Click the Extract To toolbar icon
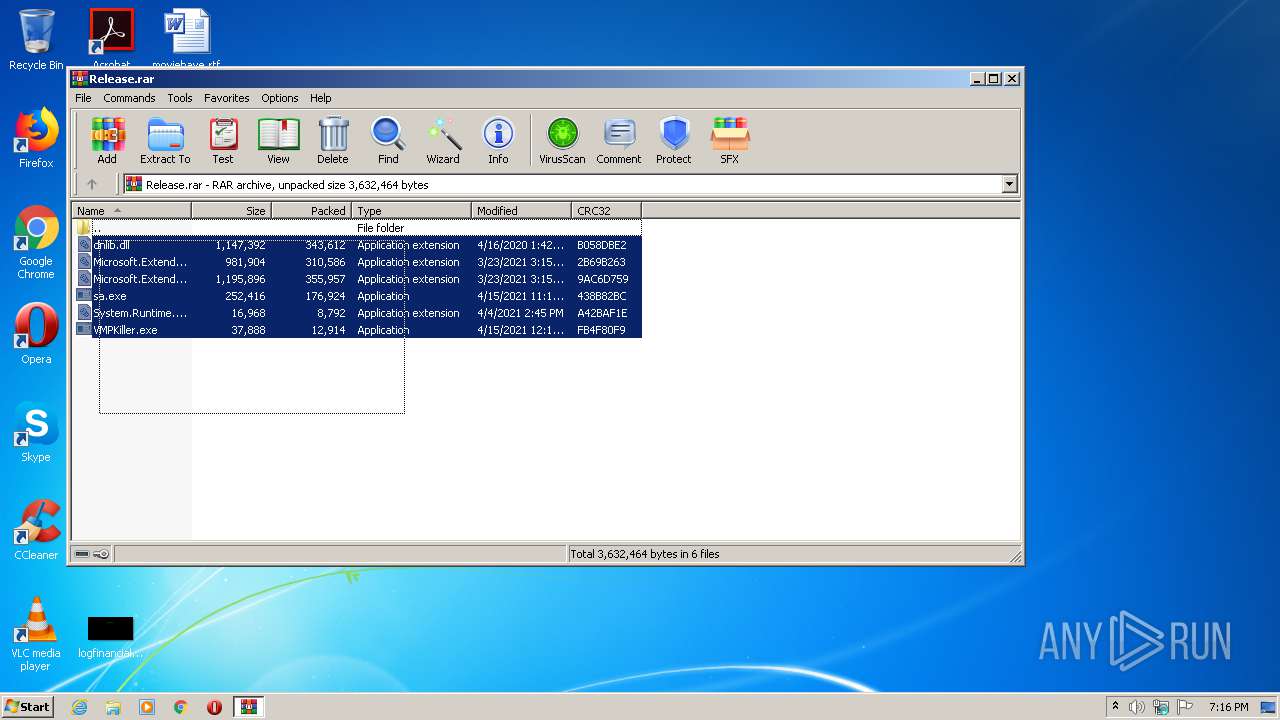This screenshot has width=1280, height=720. click(x=165, y=140)
